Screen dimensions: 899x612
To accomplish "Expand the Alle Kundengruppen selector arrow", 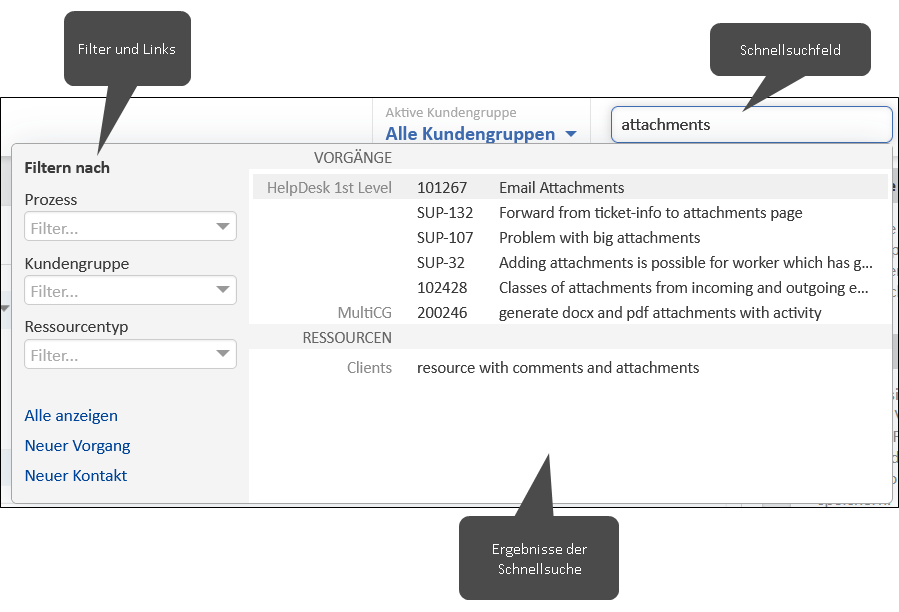I will click(x=570, y=134).
